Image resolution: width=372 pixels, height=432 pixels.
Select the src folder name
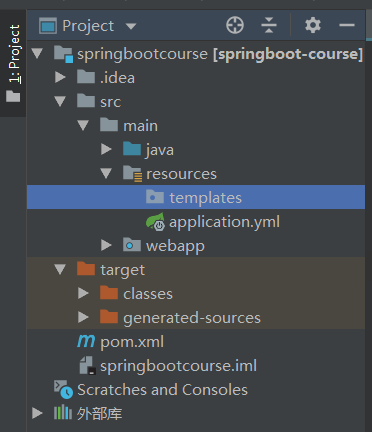pos(110,102)
